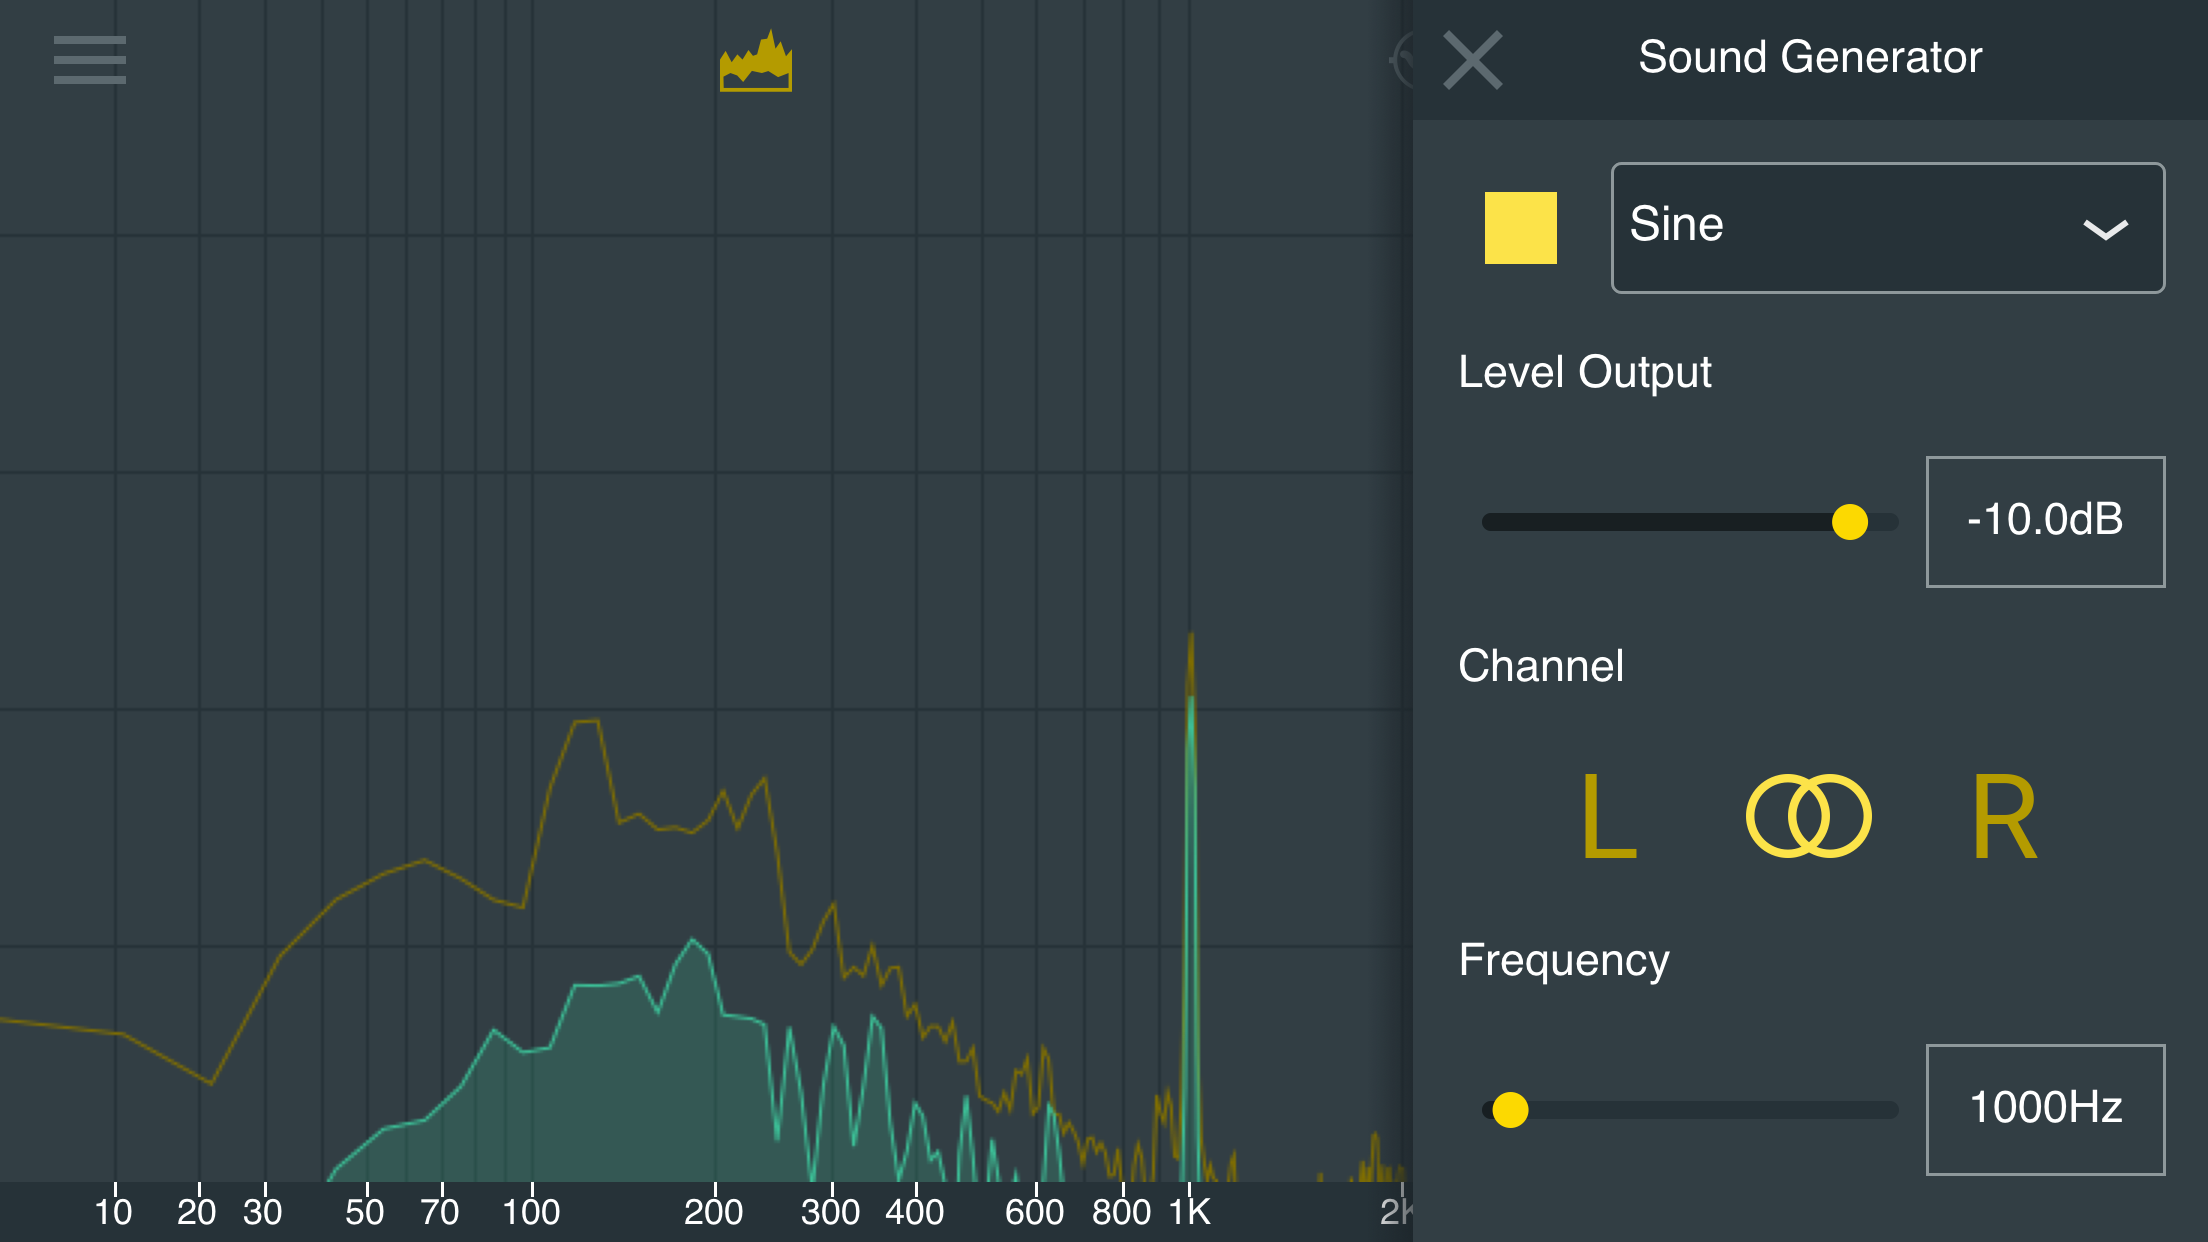Click the Sound Generator title

(1809, 57)
